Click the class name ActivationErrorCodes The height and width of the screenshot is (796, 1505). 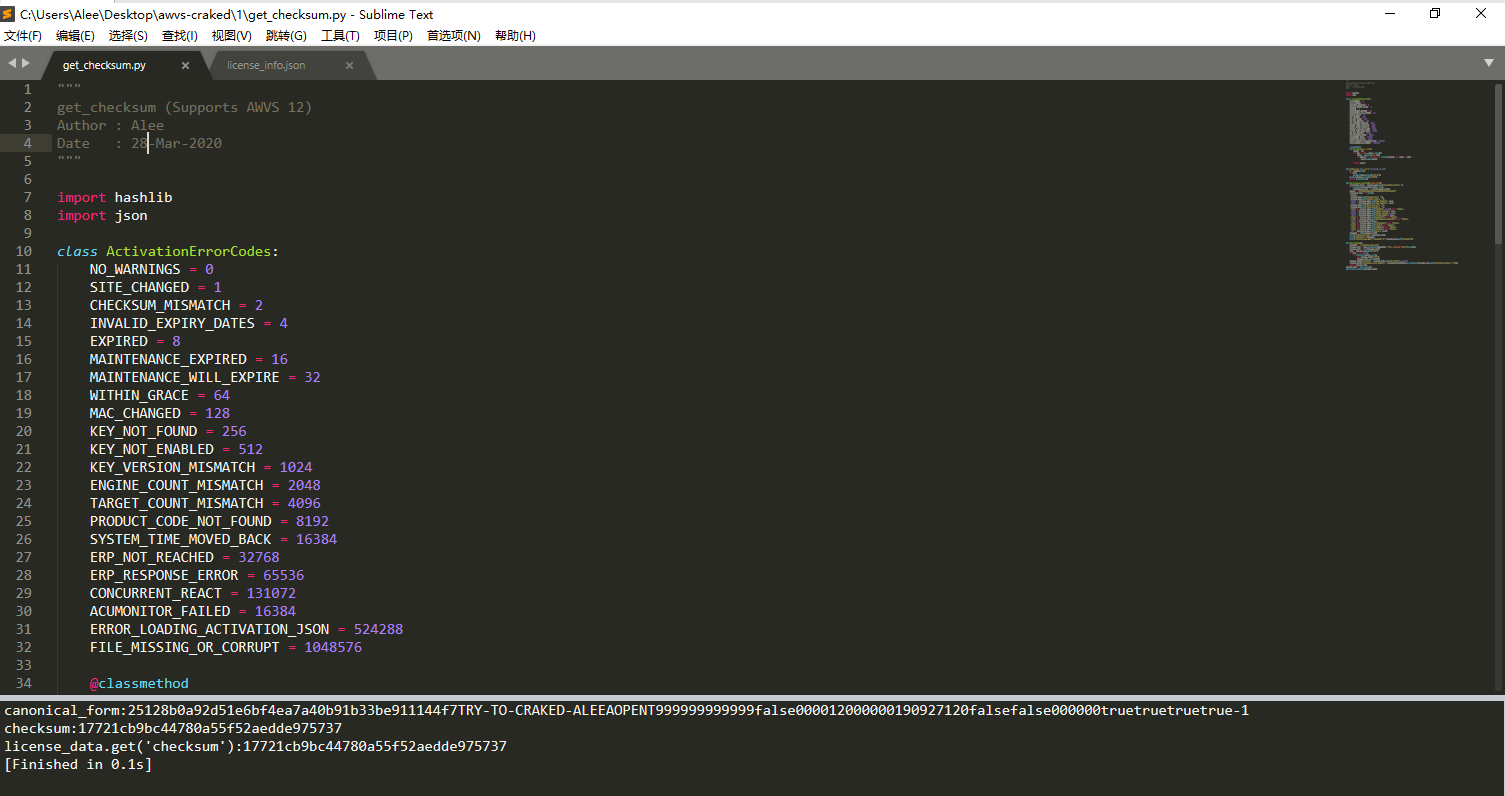(x=189, y=251)
